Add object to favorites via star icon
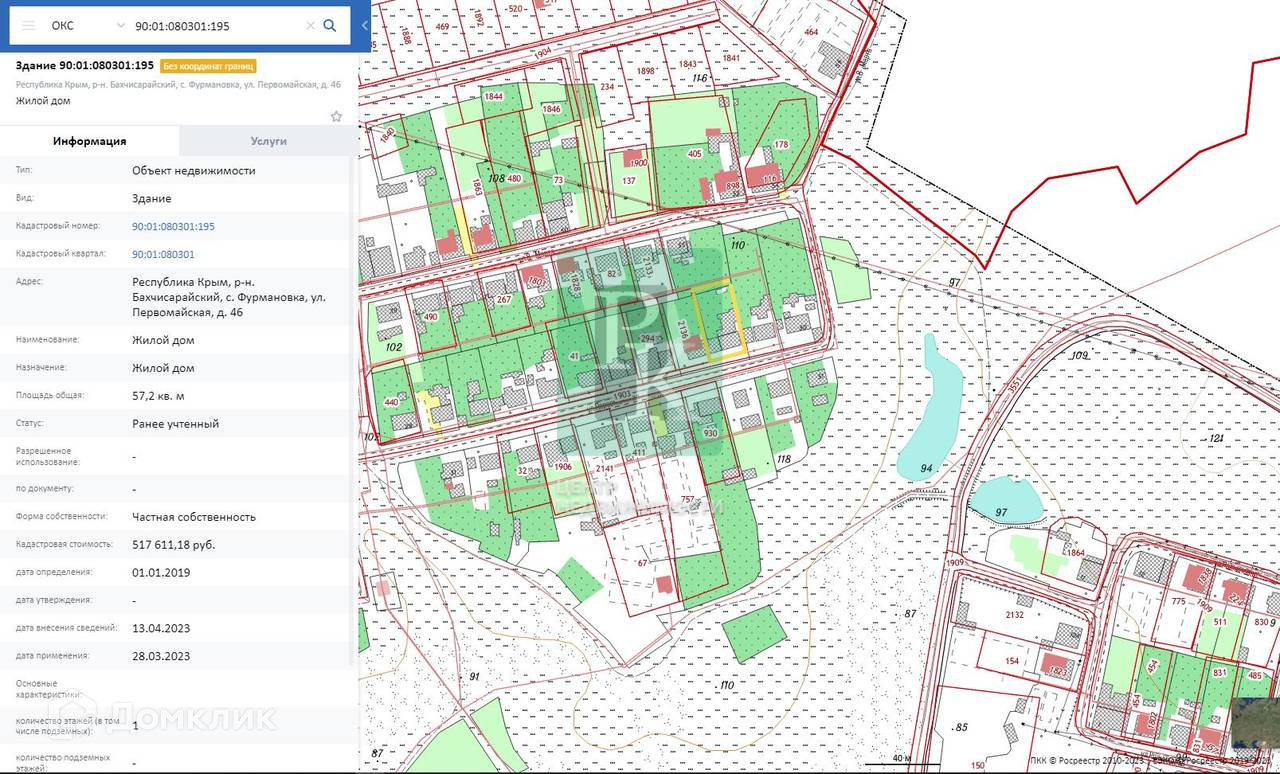Screen dimensions: 1280x774 (336, 116)
